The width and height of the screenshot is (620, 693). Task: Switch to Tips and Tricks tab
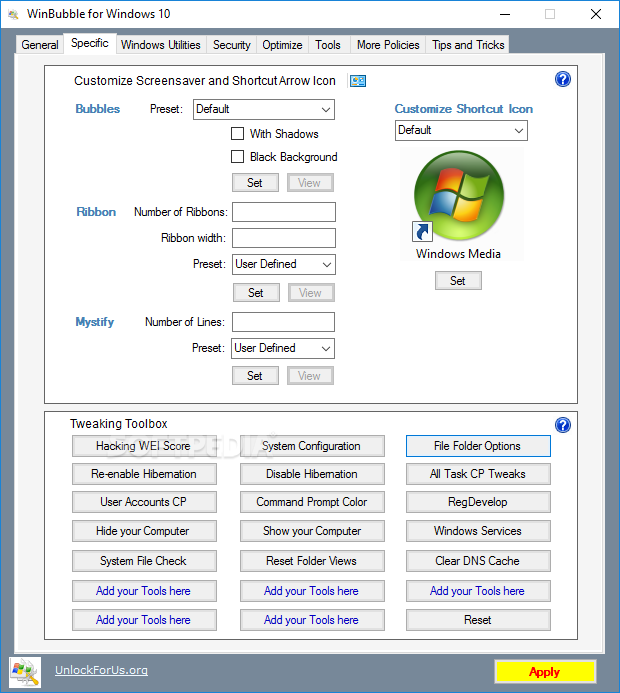468,45
